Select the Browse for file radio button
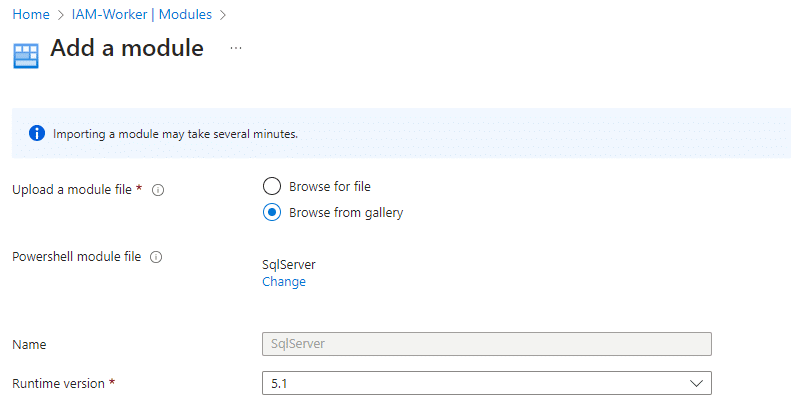 point(271,186)
